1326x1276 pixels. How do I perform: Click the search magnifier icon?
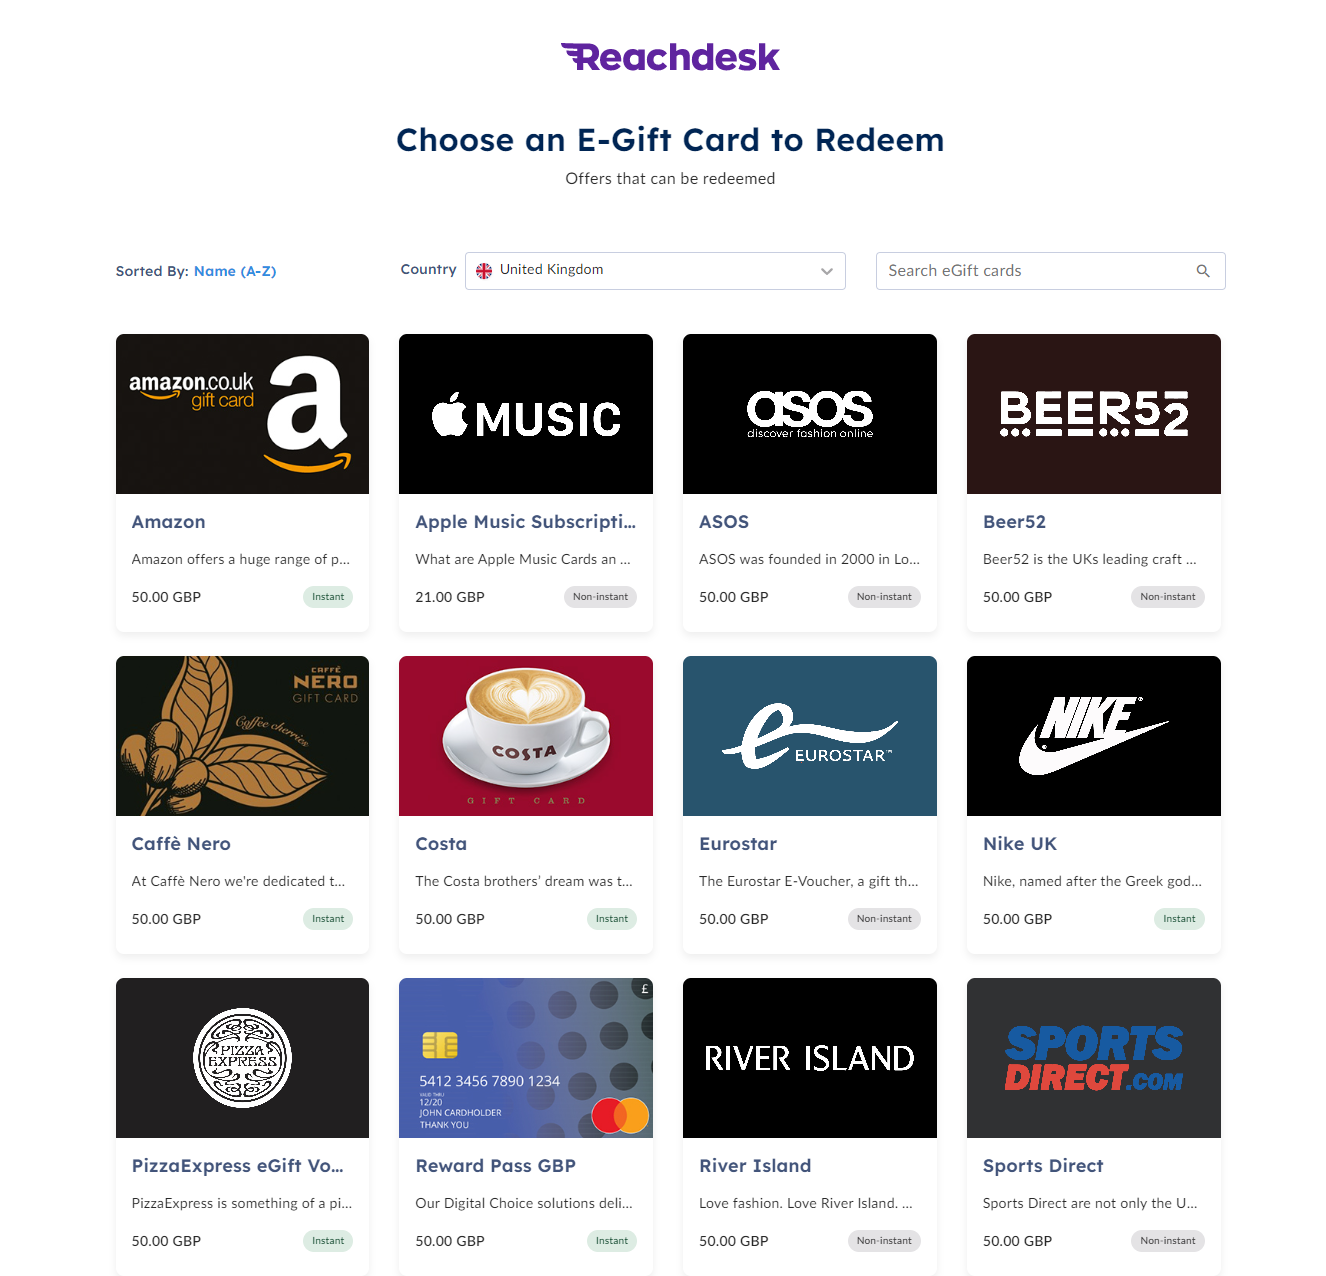[x=1203, y=271]
